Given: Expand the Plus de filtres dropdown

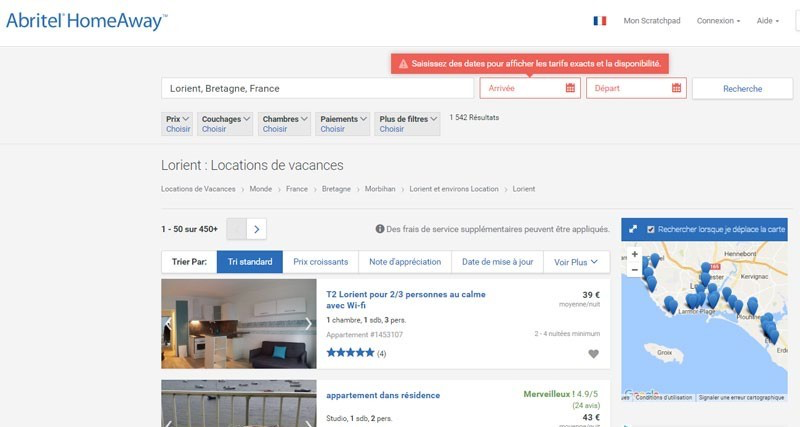Looking at the screenshot, I should point(407,124).
